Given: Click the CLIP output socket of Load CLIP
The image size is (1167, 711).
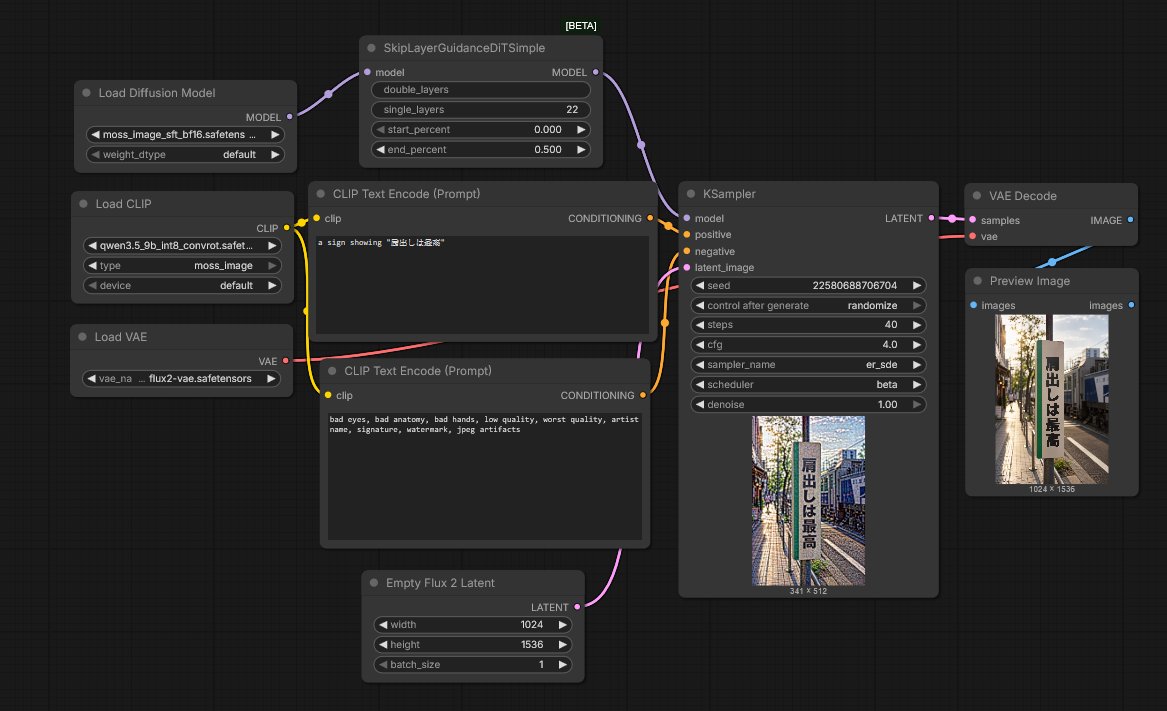Looking at the screenshot, I should tap(287, 228).
